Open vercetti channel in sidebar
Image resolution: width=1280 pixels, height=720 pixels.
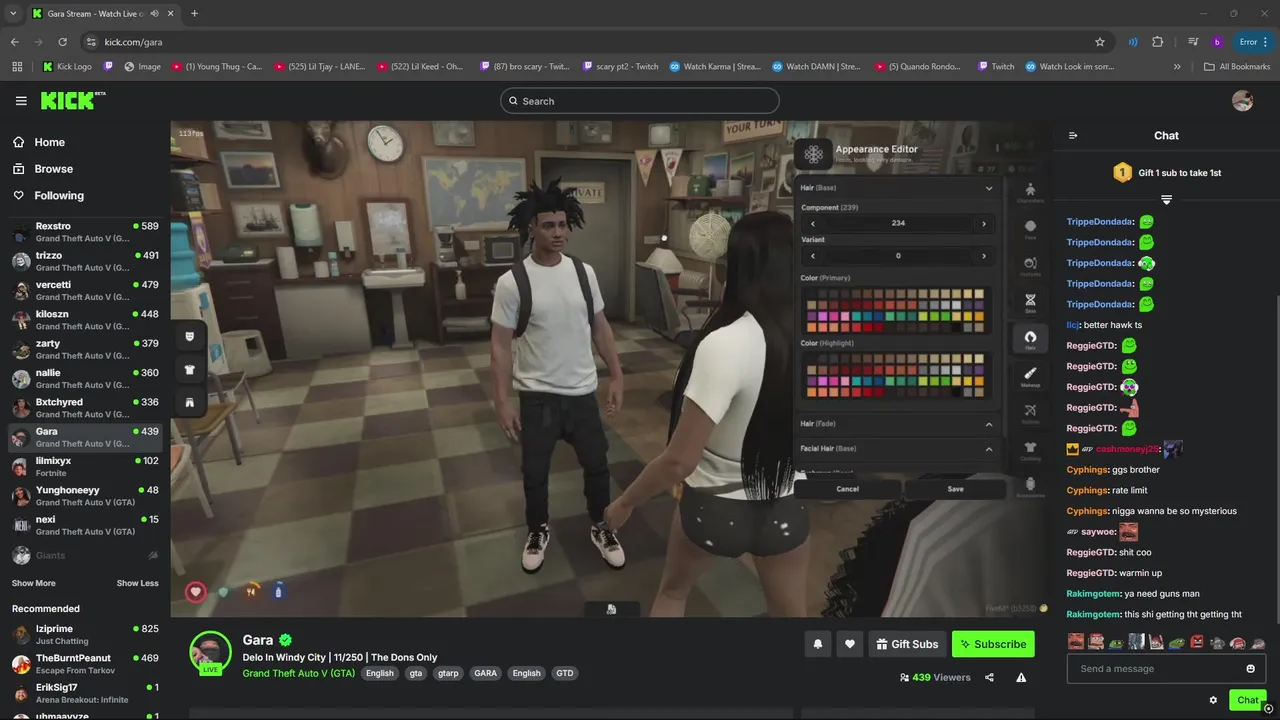click(85, 291)
